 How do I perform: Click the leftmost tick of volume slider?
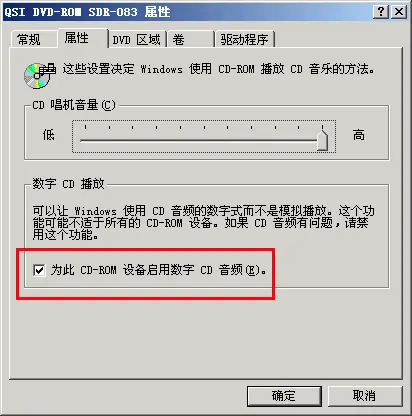85,127
